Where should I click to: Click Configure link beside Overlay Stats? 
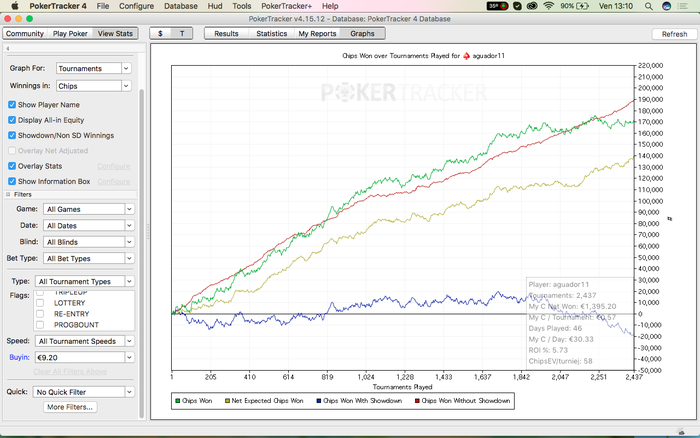click(114, 166)
